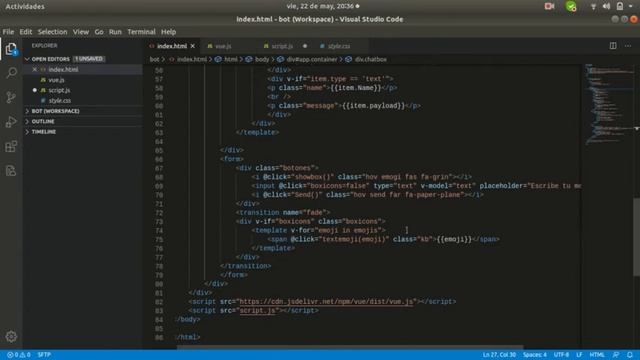Select script.js in Open Editors
The height and width of the screenshot is (360, 640).
pyautogui.click(x=59, y=90)
